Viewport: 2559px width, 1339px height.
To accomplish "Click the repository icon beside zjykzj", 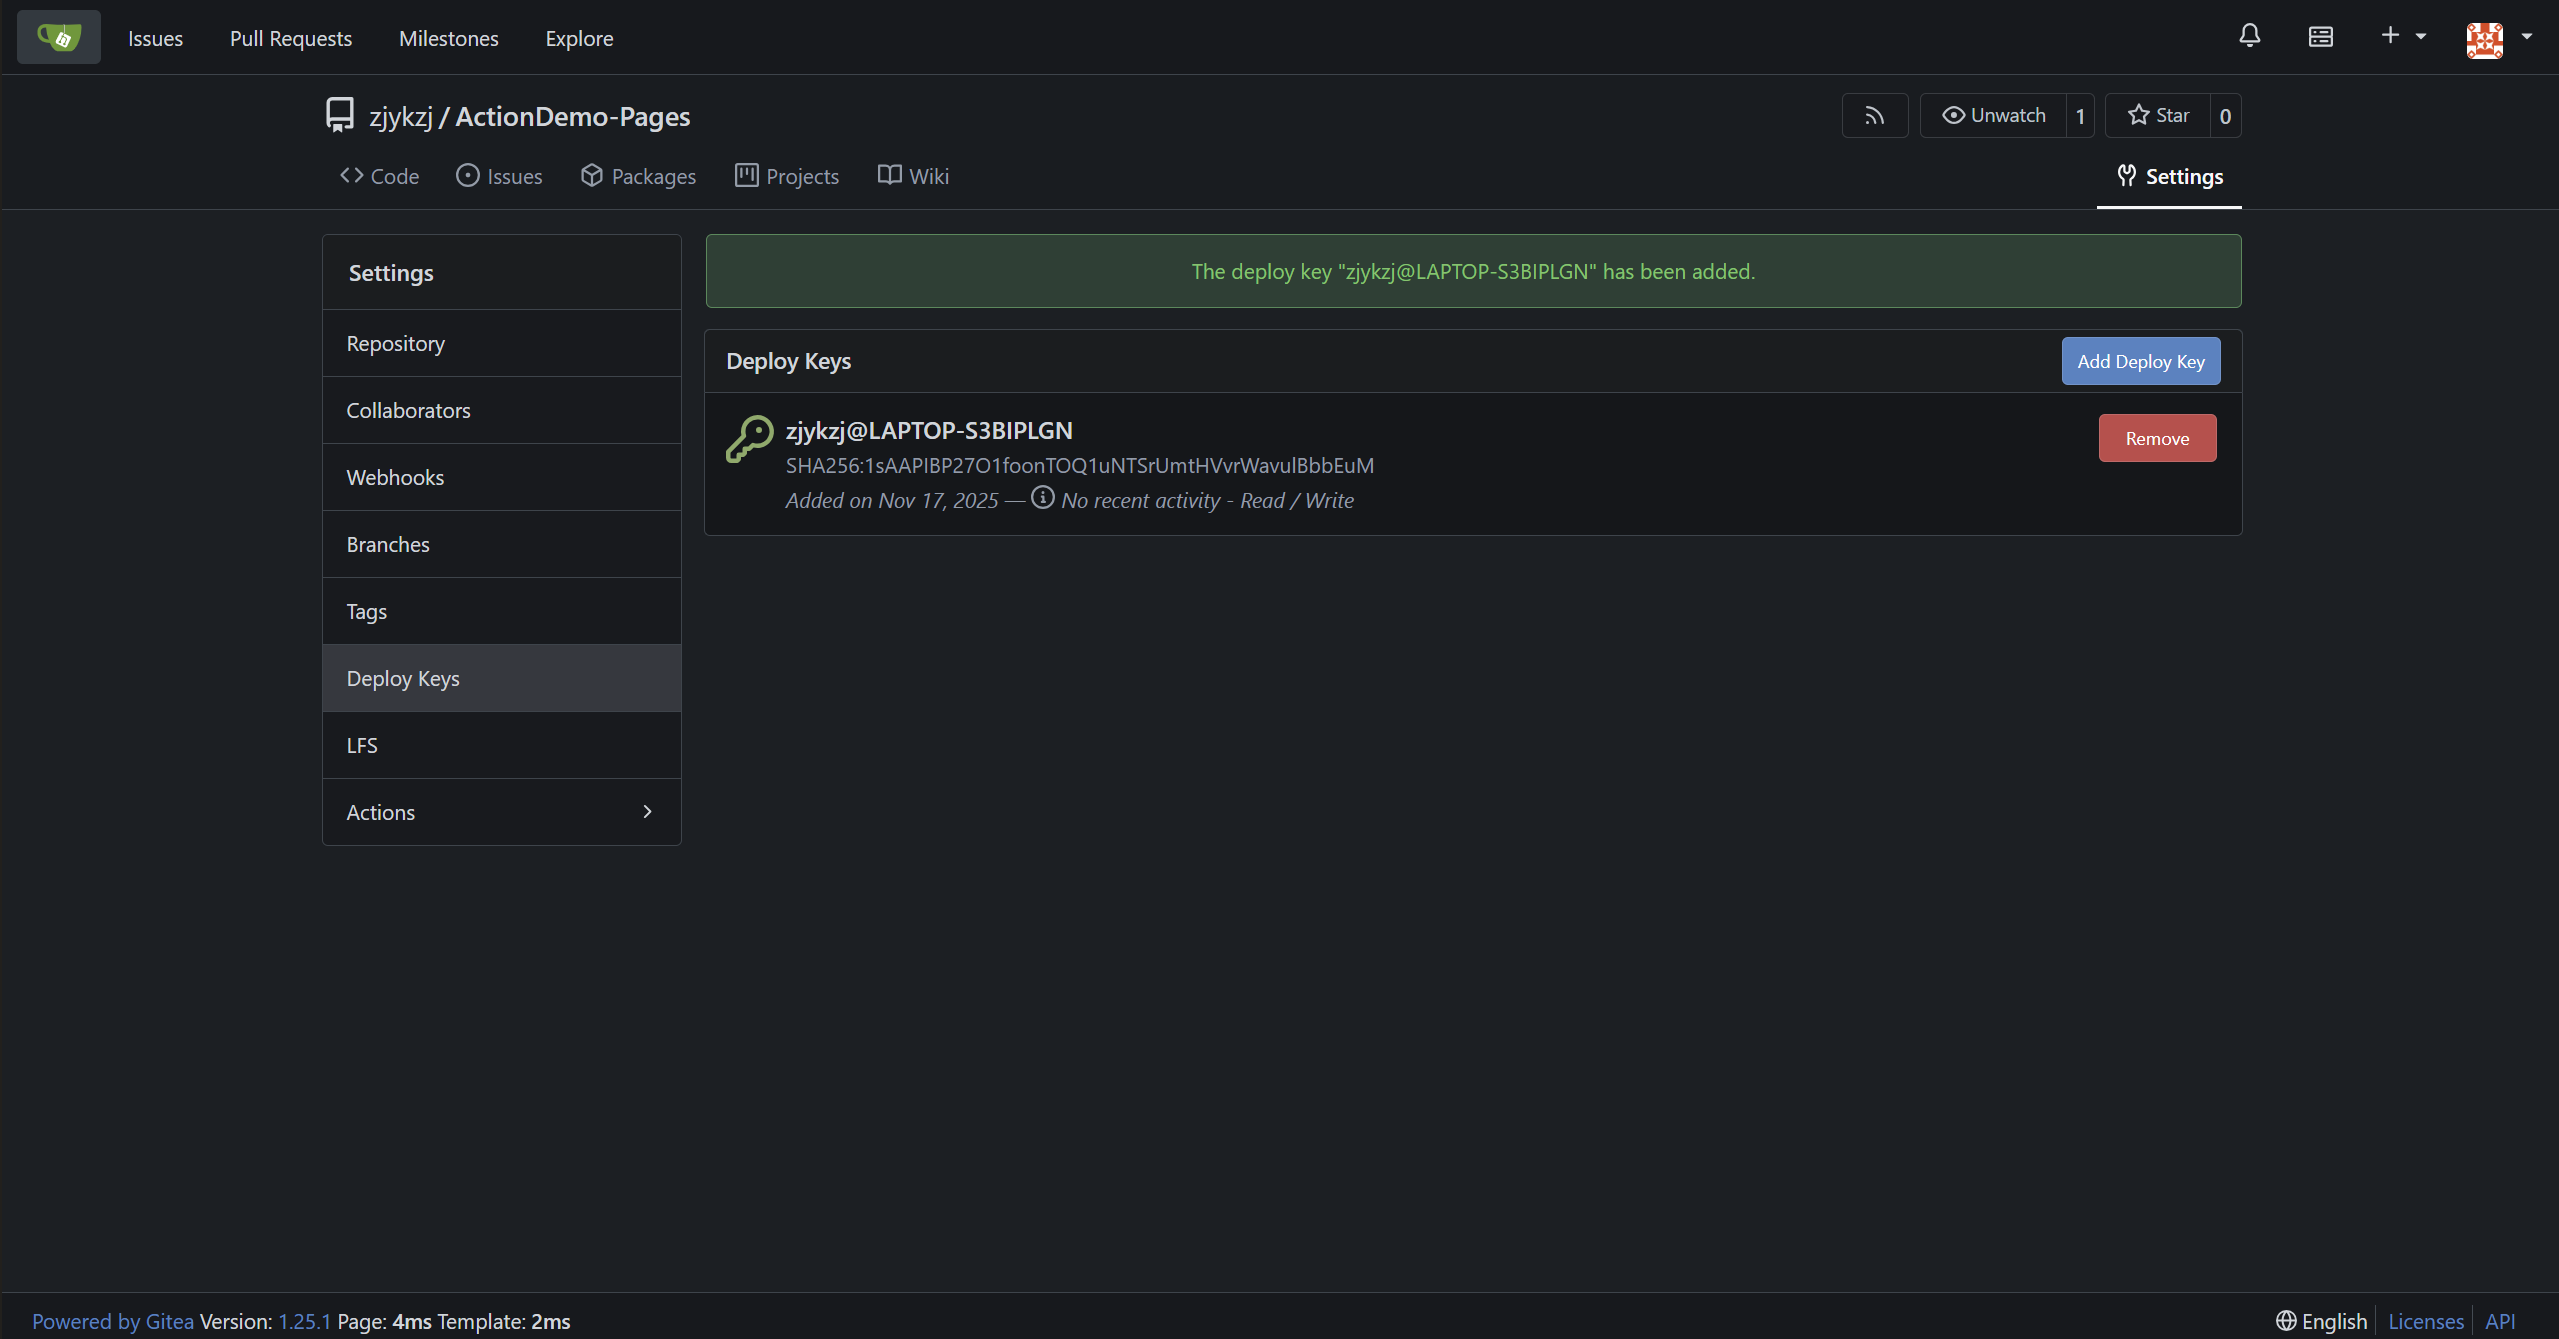I will [x=340, y=116].
